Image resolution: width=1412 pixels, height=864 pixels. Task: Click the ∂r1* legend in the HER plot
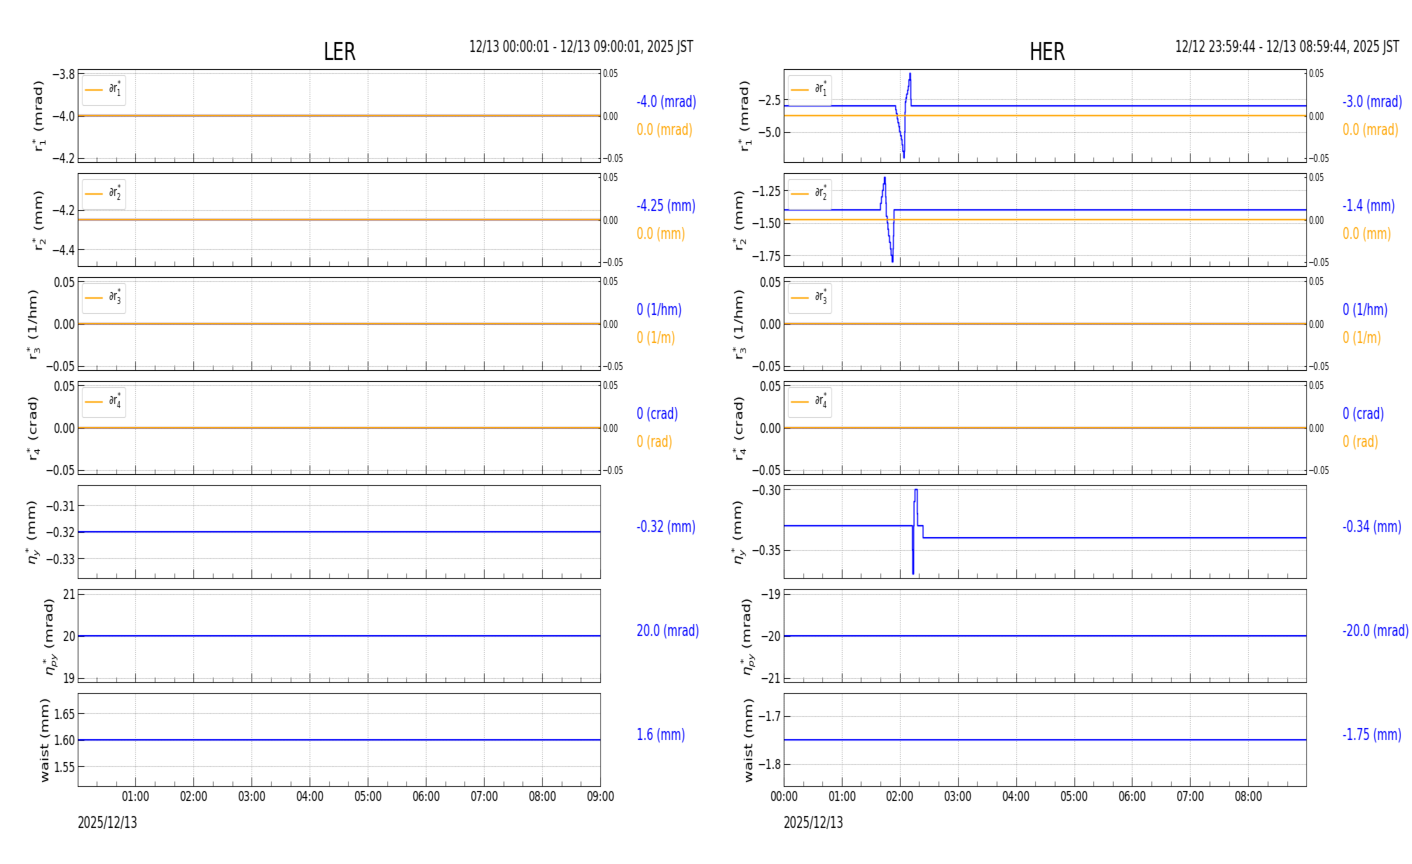coord(809,90)
